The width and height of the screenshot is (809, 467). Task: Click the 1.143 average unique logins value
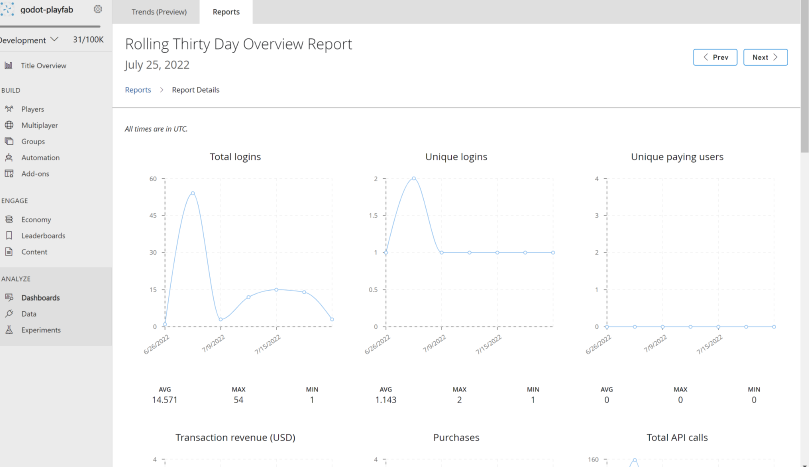click(385, 400)
